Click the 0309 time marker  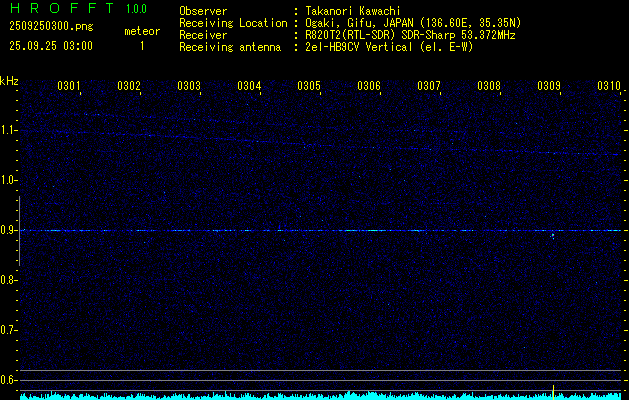[x=549, y=86]
